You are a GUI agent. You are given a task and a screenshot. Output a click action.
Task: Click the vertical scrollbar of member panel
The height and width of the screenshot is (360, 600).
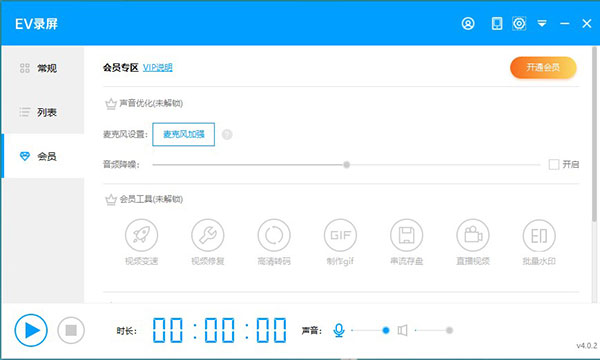[x=595, y=134]
